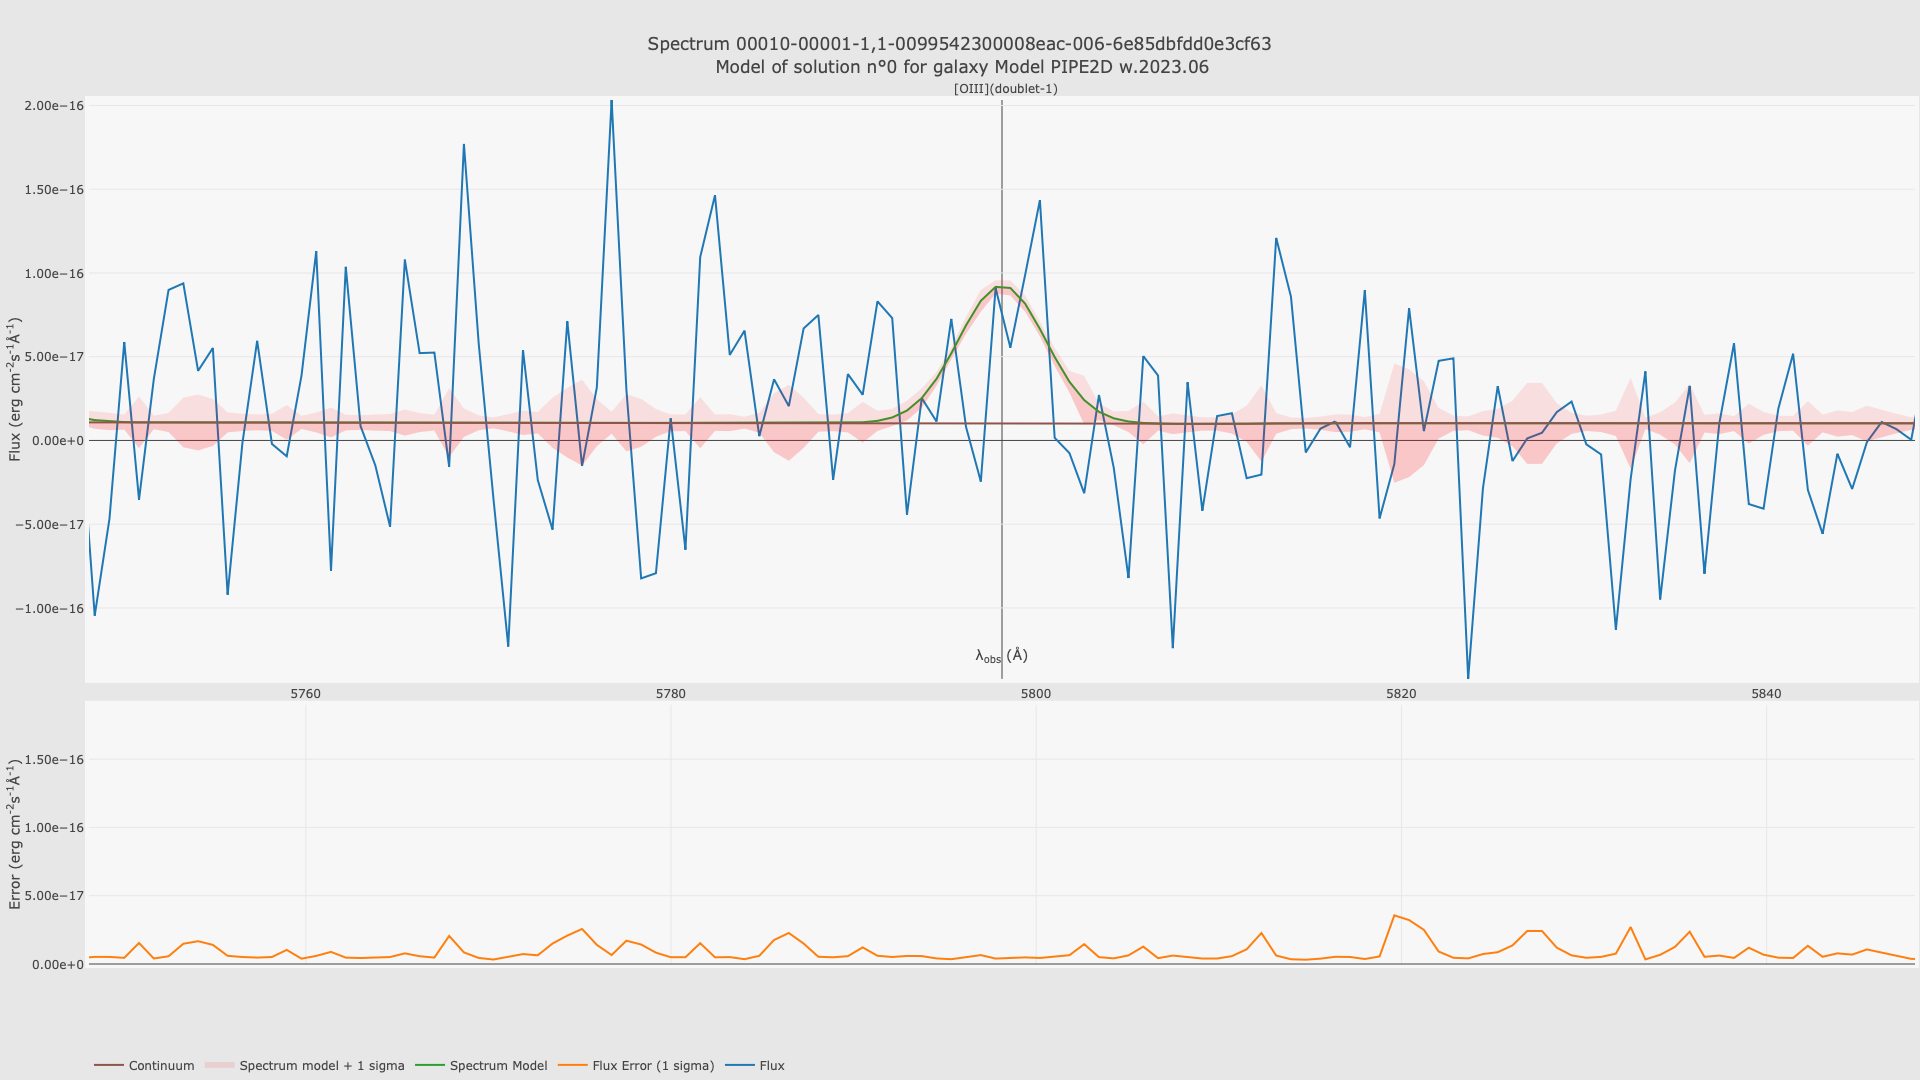Click the 5840 wavelength axis tick label
Viewport: 1920px width, 1080px height.
coord(1766,694)
